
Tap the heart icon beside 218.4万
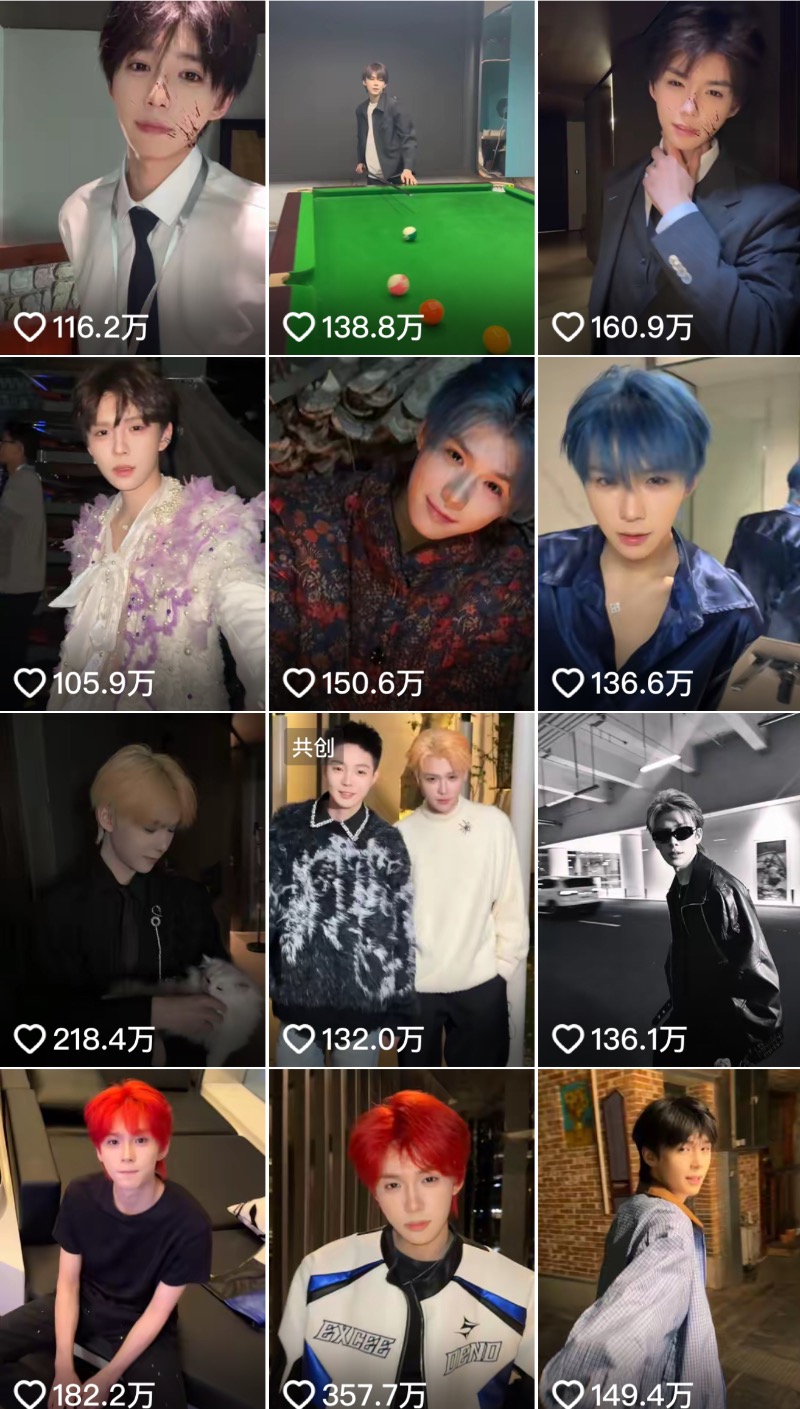pyautogui.click(x=30, y=1039)
